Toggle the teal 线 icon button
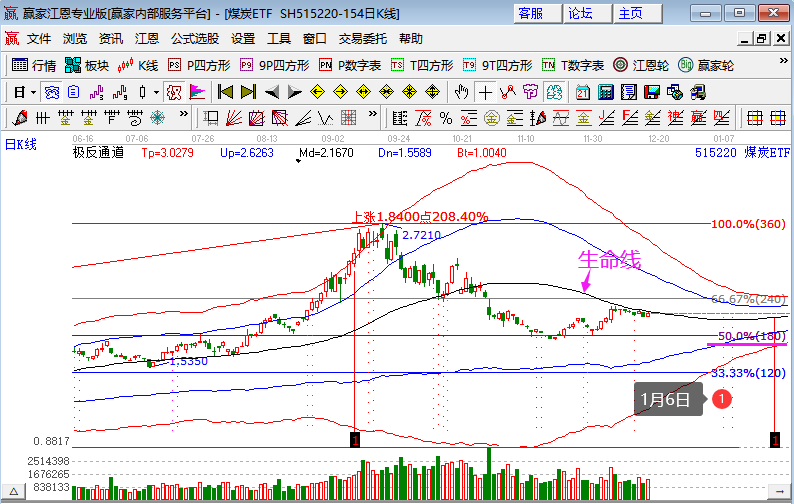 click(554, 92)
